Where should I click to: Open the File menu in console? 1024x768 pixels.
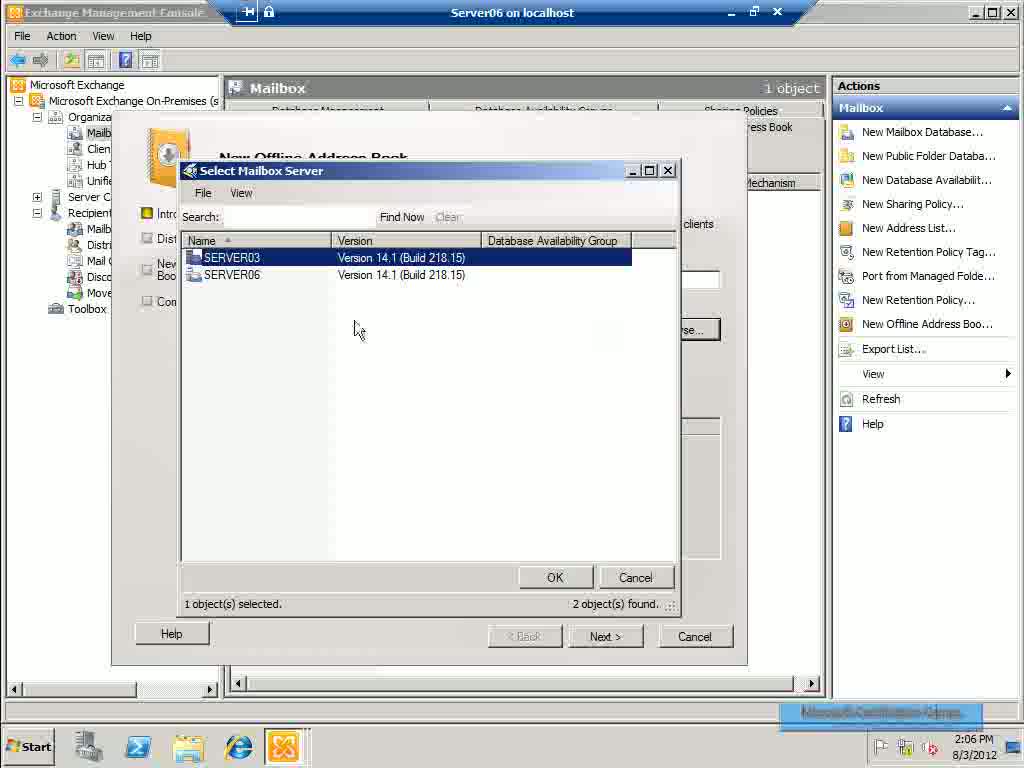coord(22,36)
